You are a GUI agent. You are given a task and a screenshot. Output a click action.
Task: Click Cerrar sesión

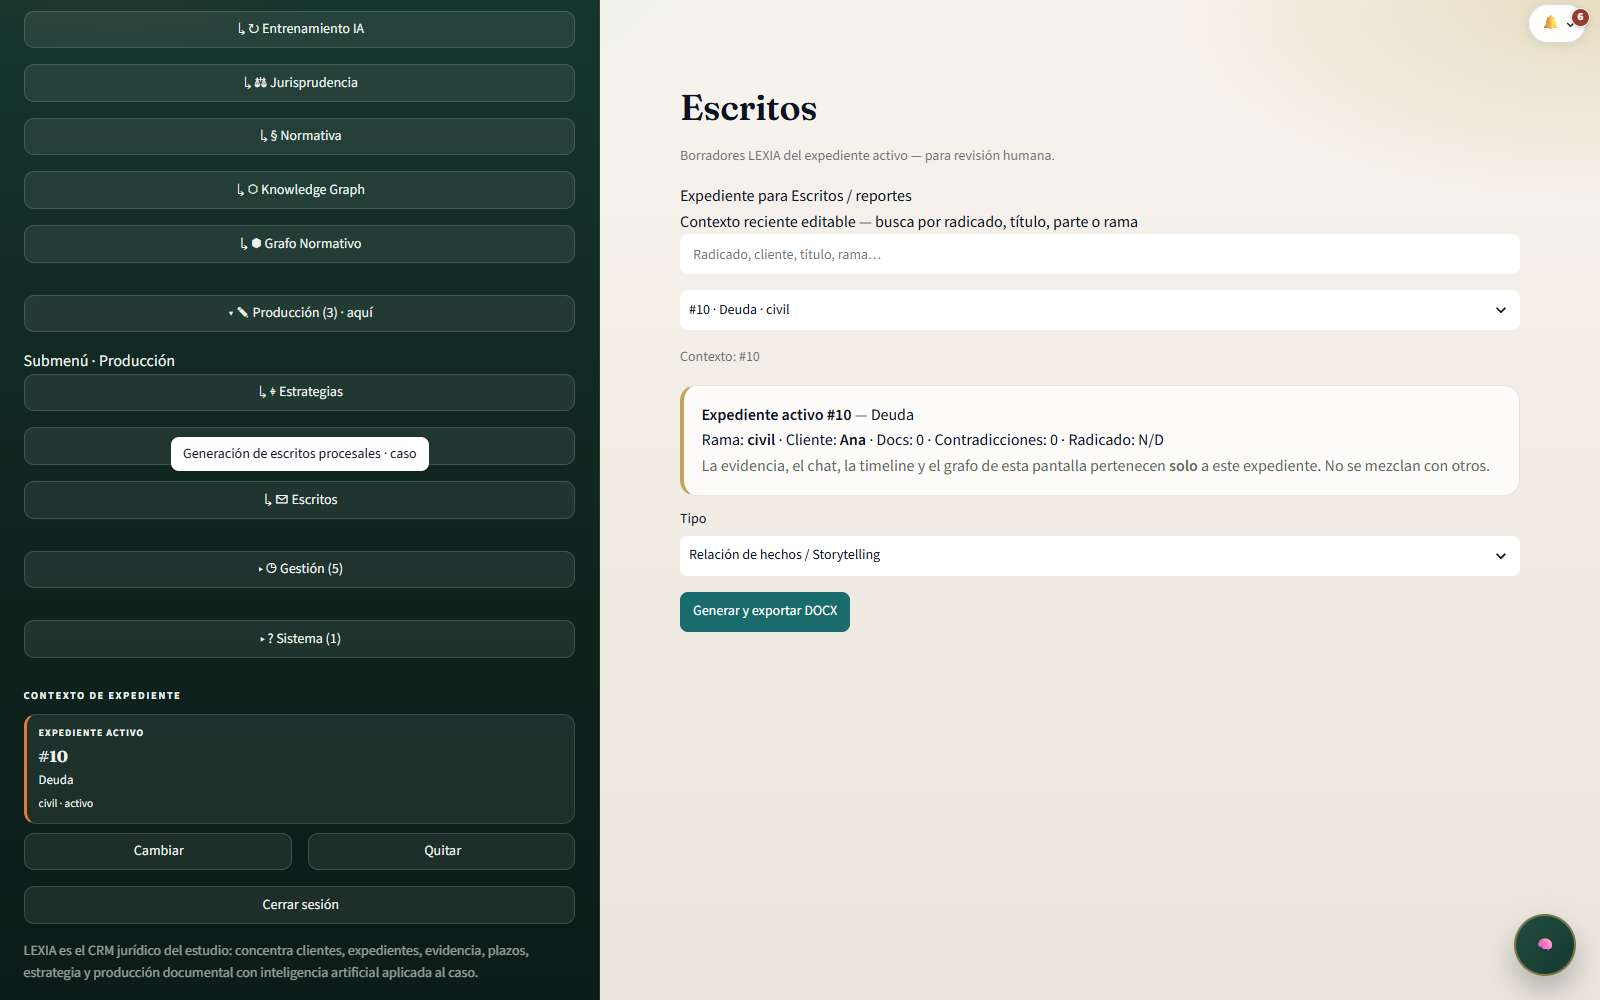point(299,905)
